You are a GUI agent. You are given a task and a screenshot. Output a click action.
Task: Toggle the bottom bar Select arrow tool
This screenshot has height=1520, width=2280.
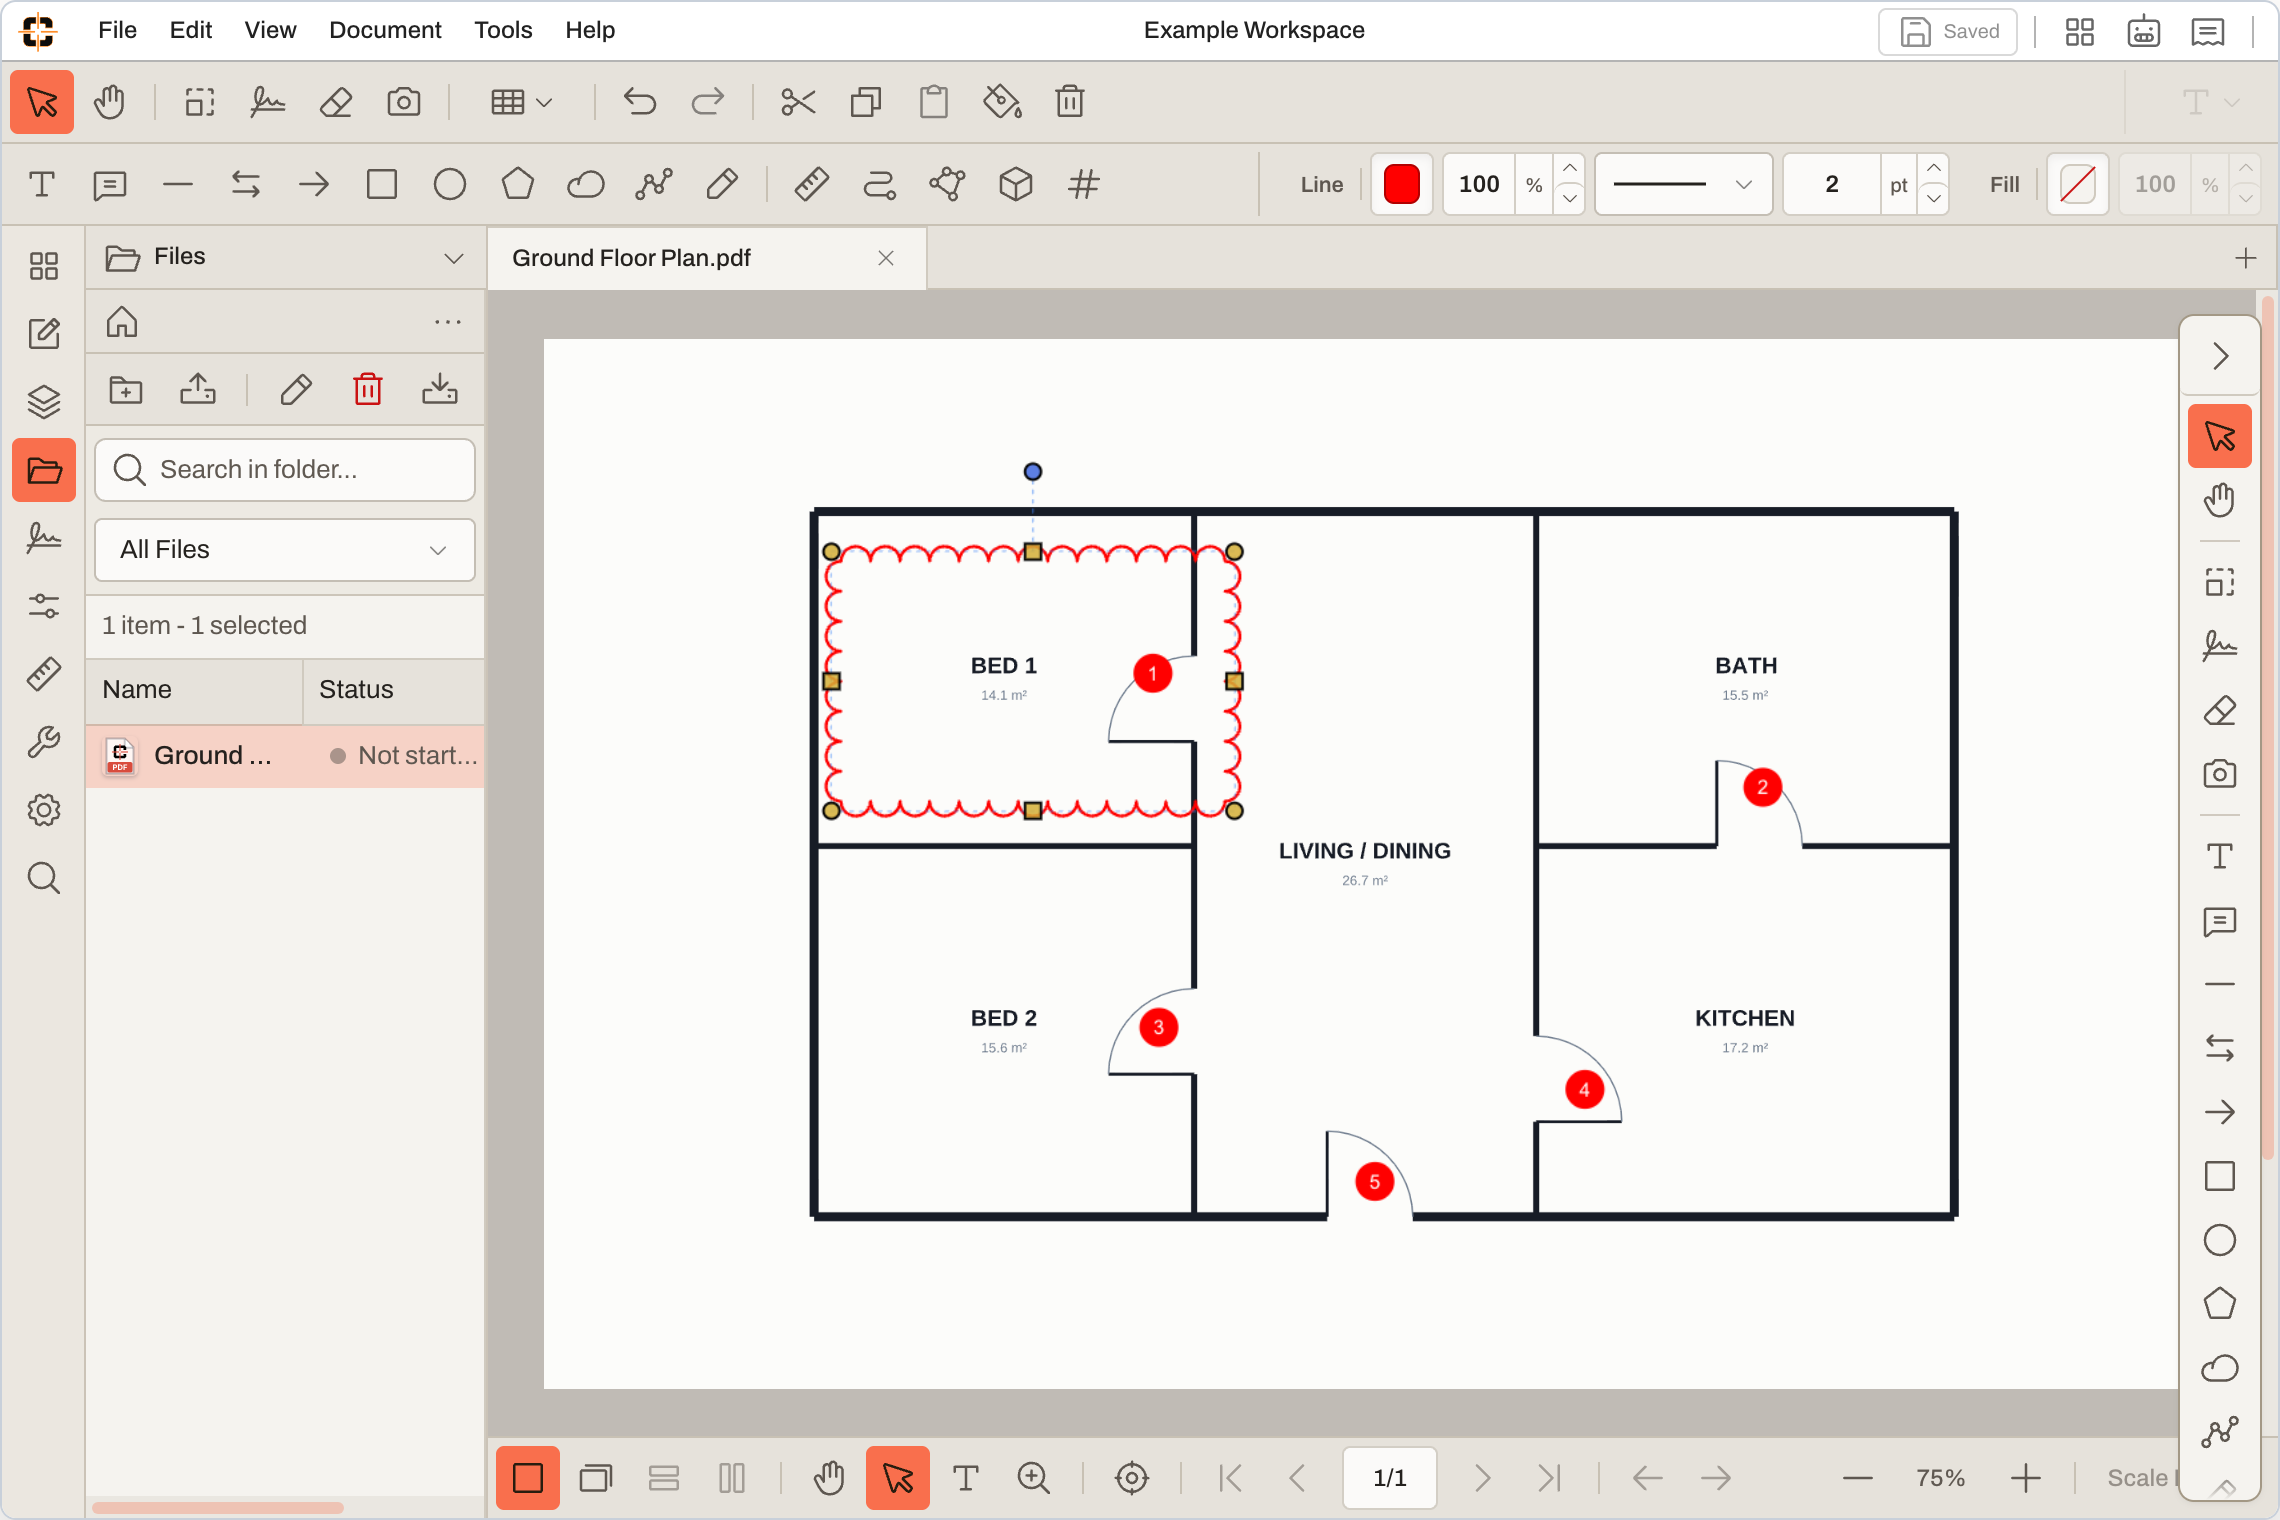tap(898, 1478)
